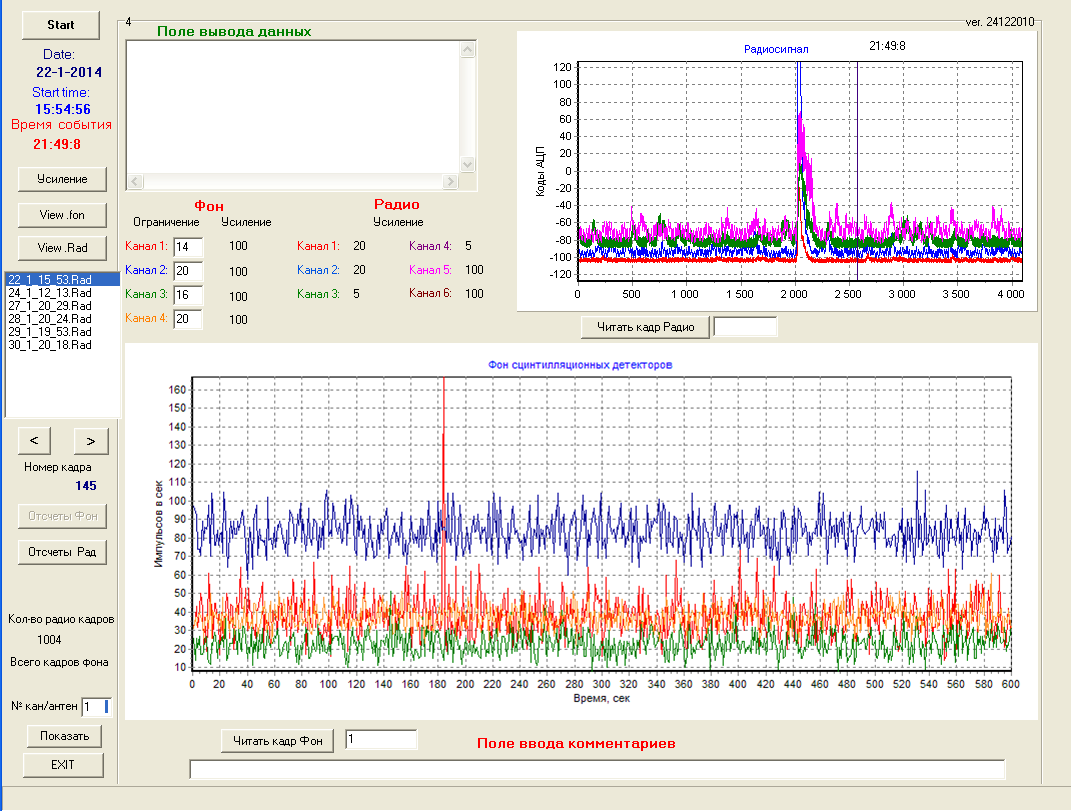The image size is (1071, 811).
Task: Edit Фон Канал 3 limit field value 16
Action: pyautogui.click(x=188, y=295)
